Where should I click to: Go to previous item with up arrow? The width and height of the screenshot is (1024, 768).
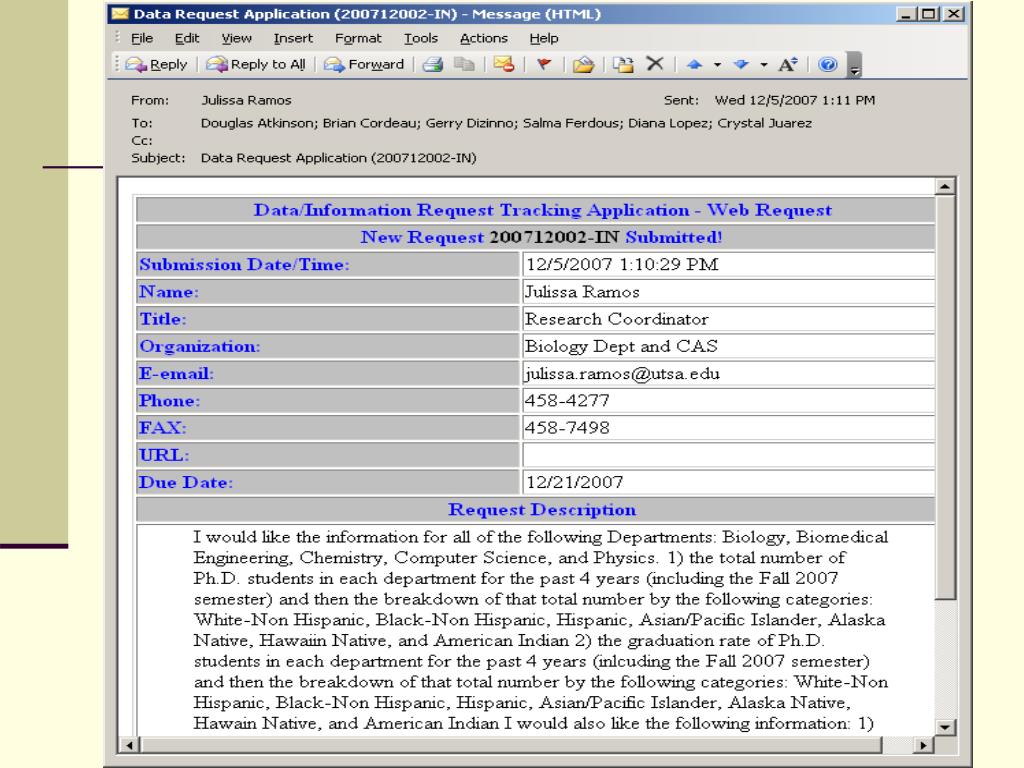pos(694,64)
